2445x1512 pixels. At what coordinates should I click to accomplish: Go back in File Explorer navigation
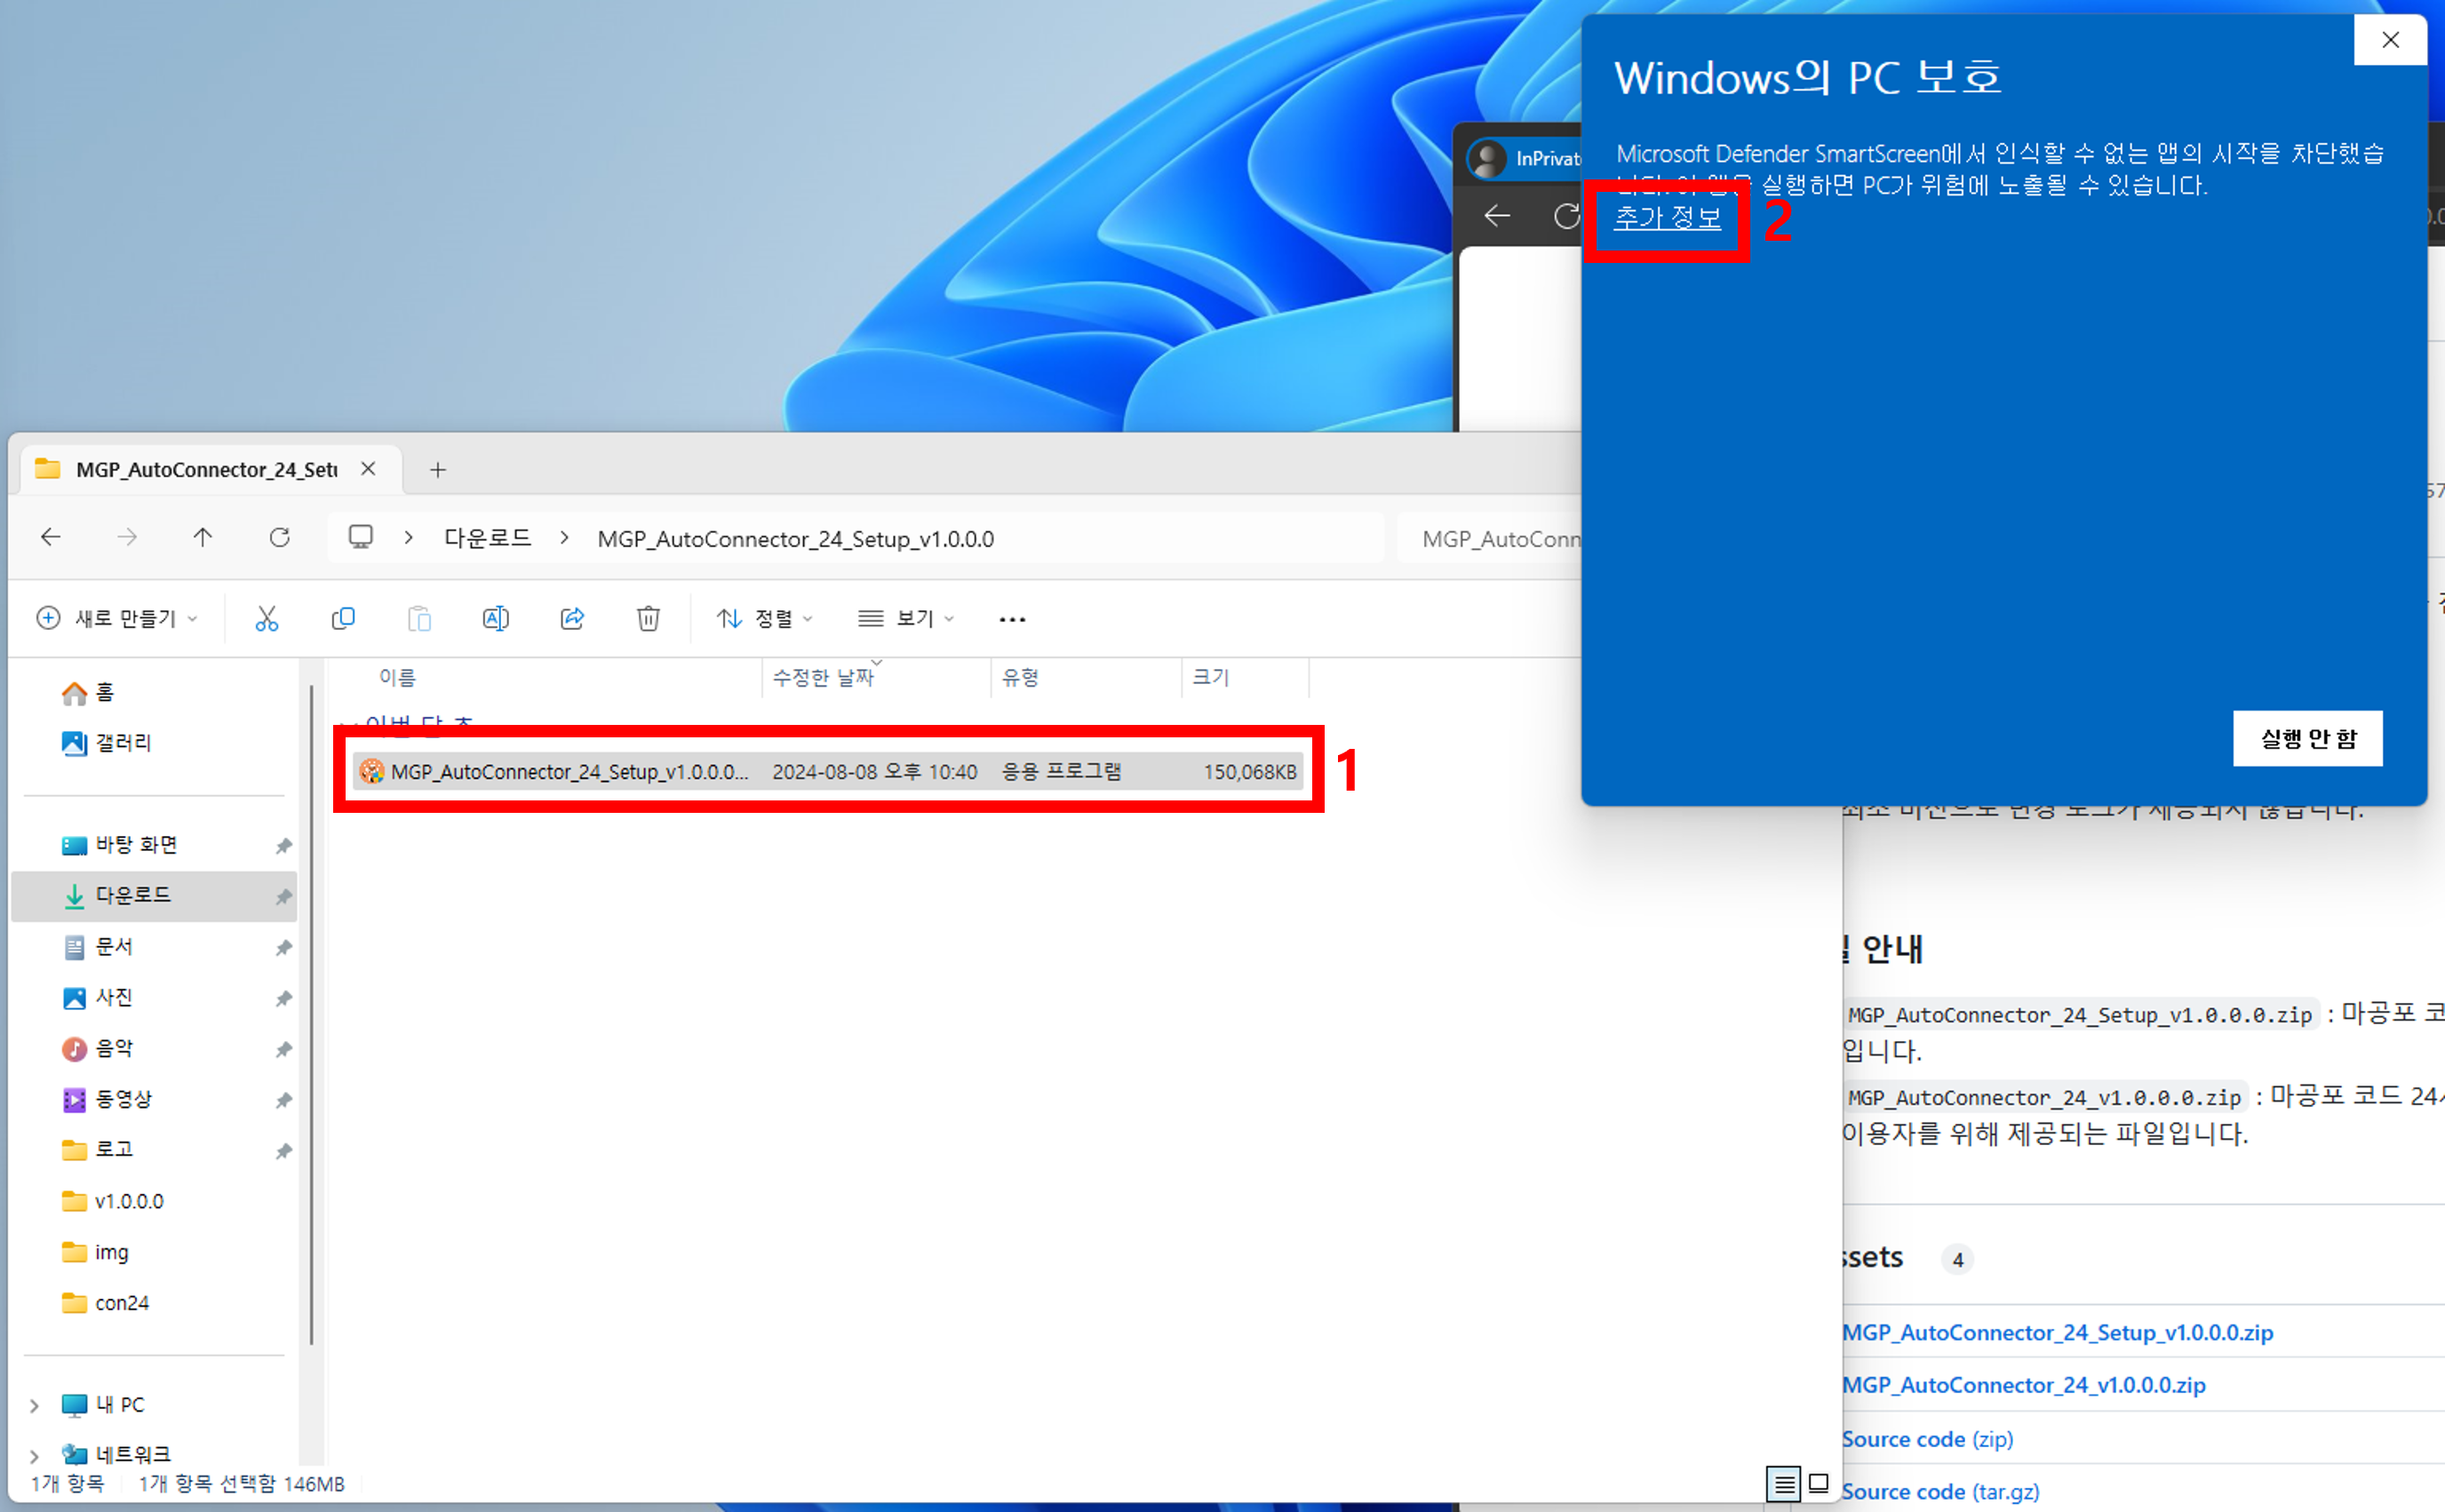coord(51,538)
